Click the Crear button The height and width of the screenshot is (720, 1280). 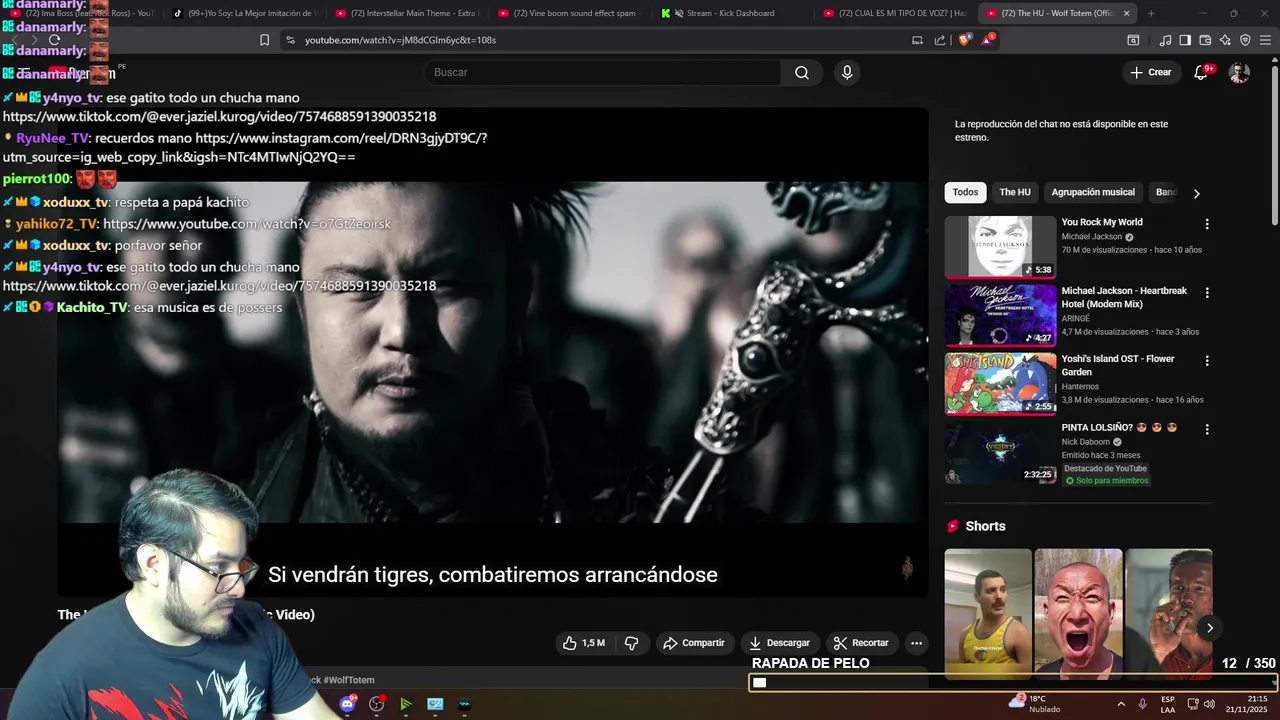tap(1150, 72)
